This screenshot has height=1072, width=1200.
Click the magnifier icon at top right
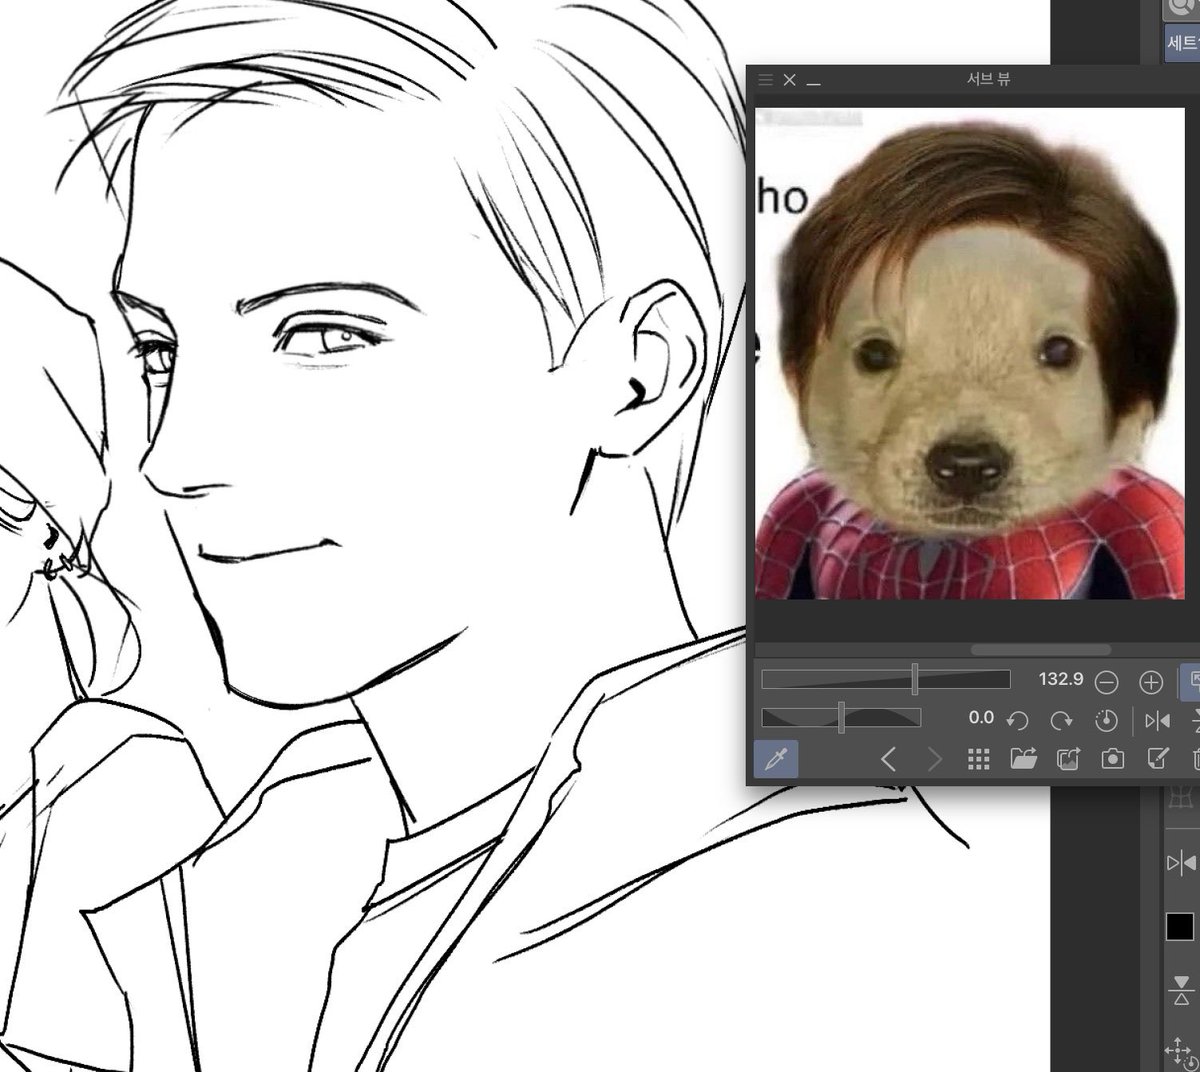(1181, 9)
